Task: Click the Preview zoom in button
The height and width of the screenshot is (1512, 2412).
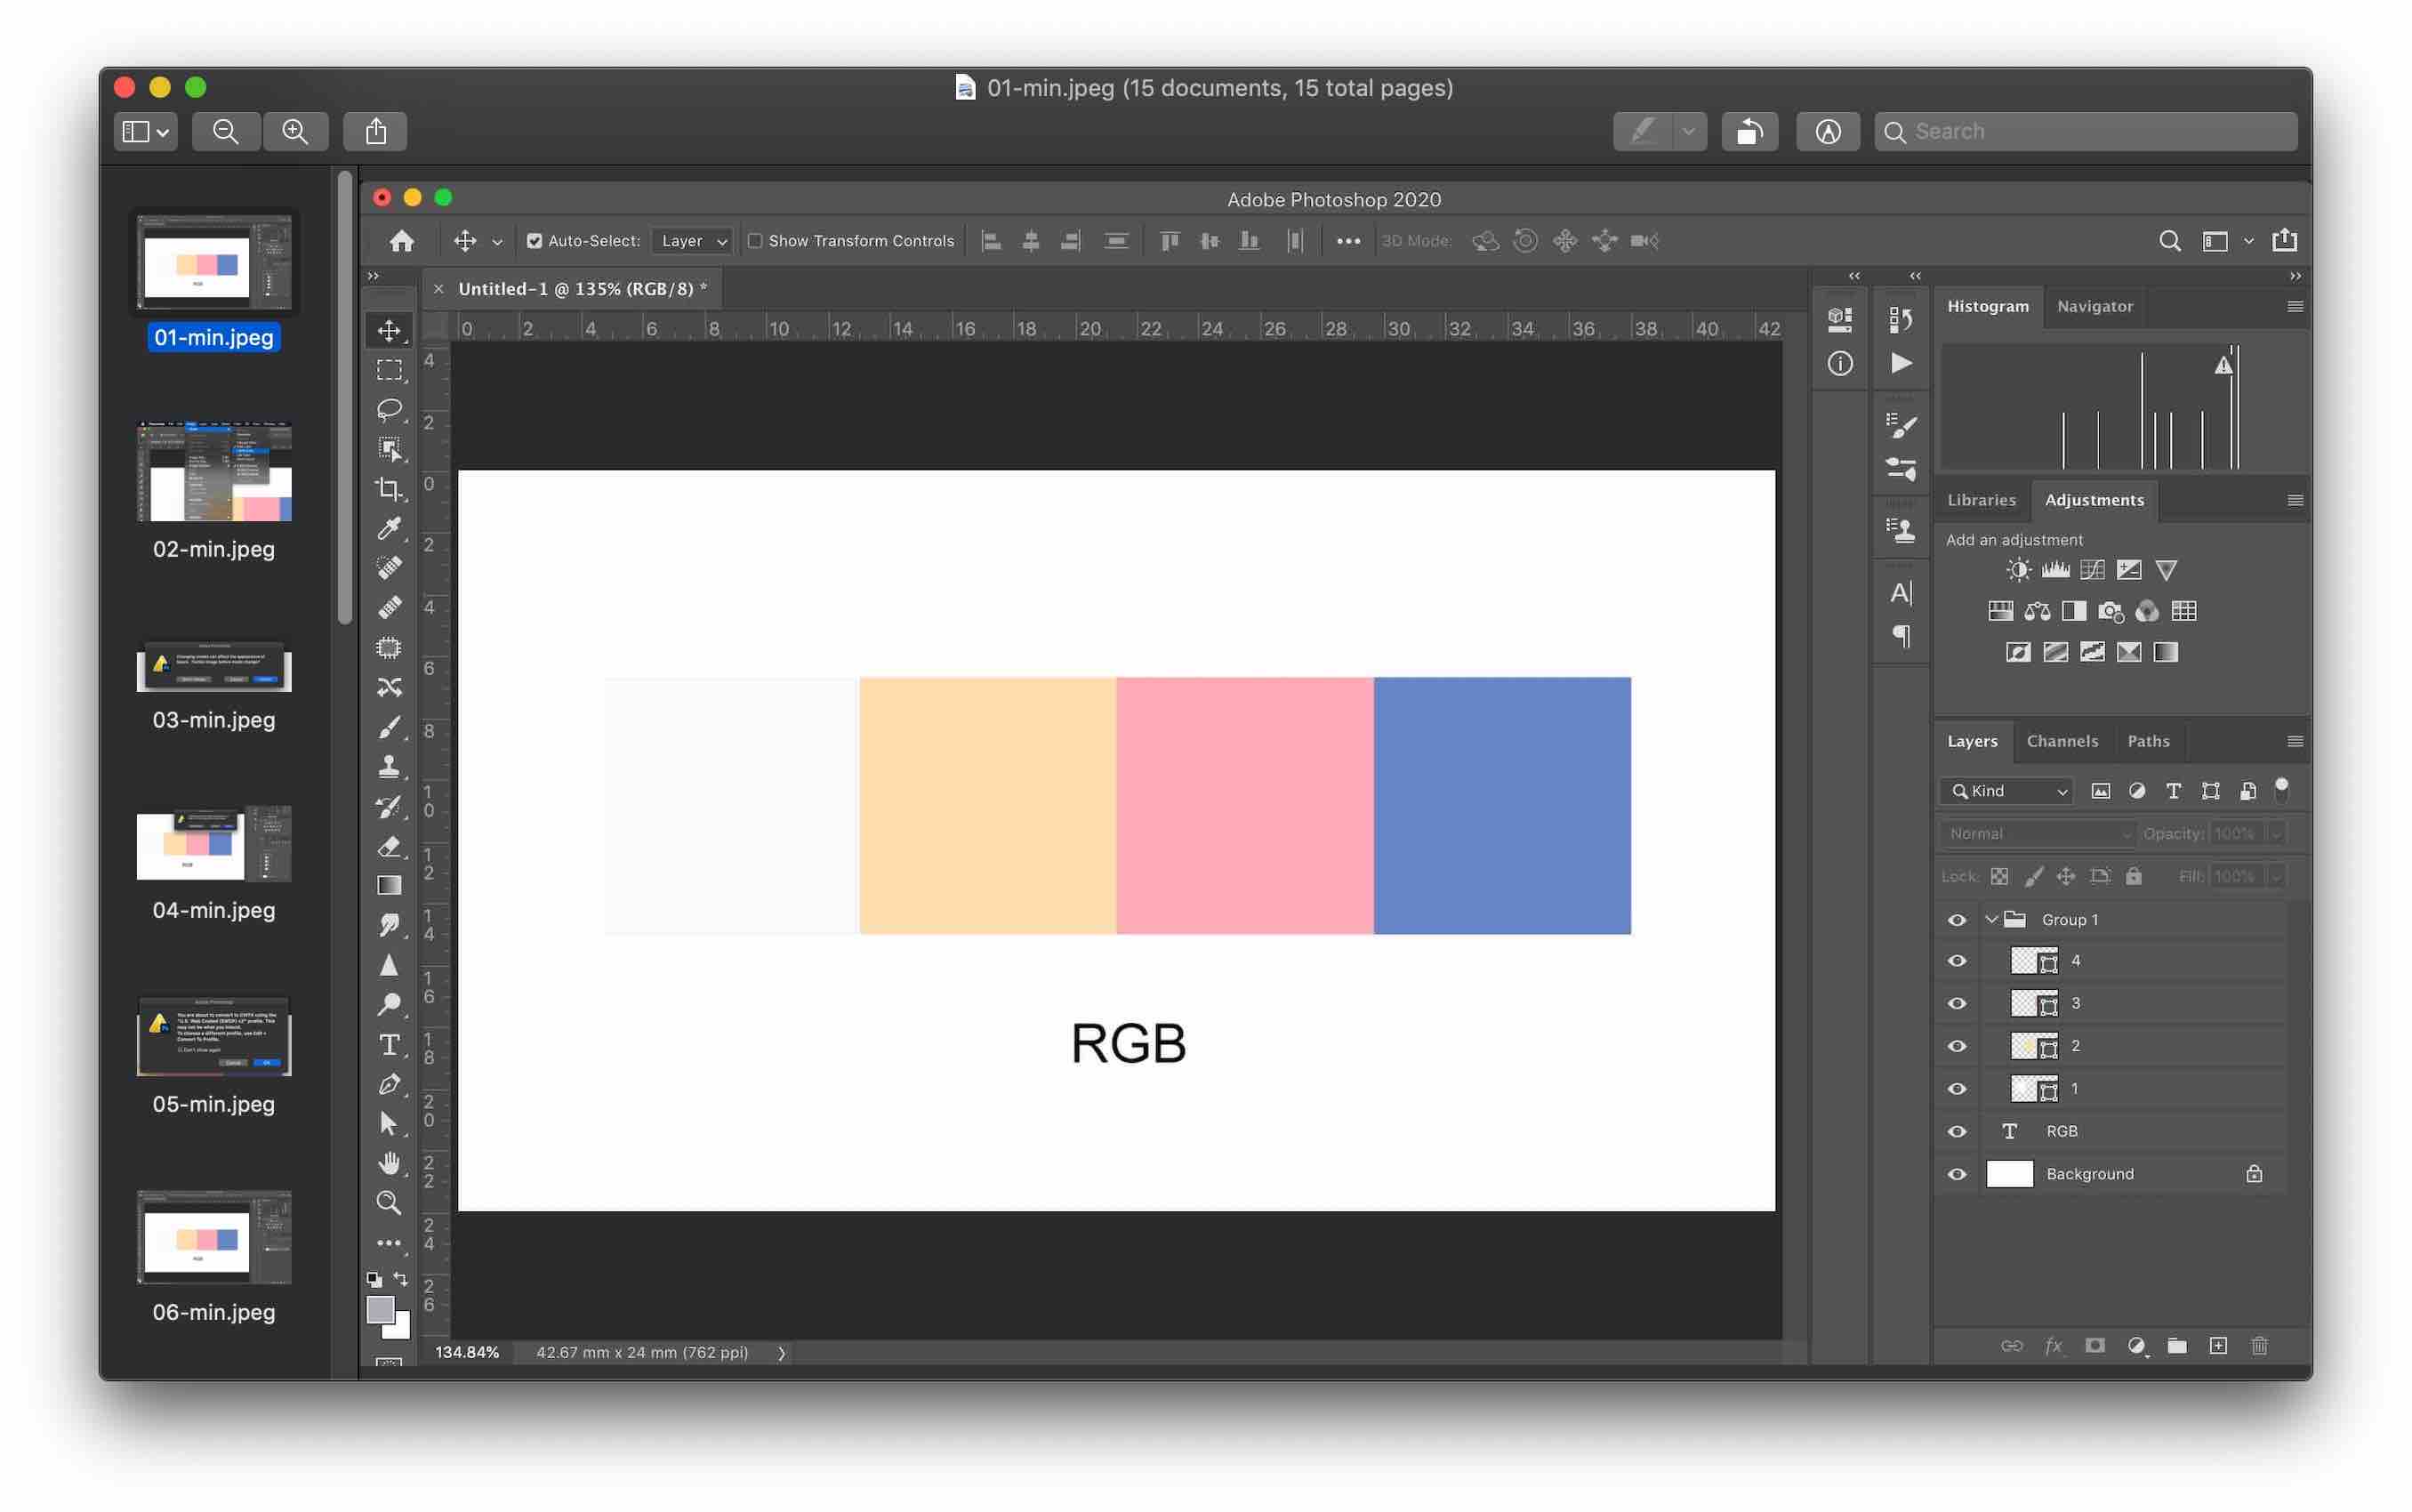Action: coord(295,131)
